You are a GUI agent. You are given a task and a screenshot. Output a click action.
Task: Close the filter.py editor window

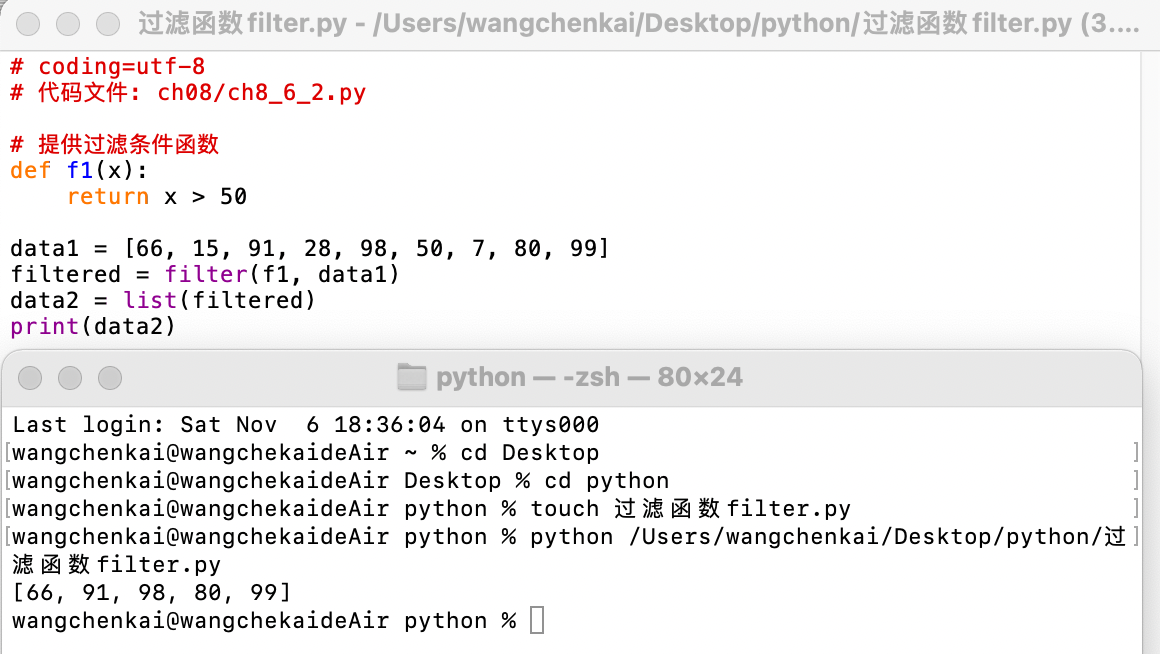click(x=30, y=23)
